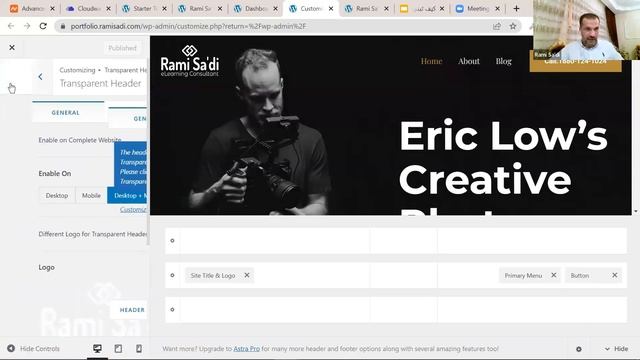Open settings for top header builder row
This screenshot has width=640, height=360.
coord(172,241)
